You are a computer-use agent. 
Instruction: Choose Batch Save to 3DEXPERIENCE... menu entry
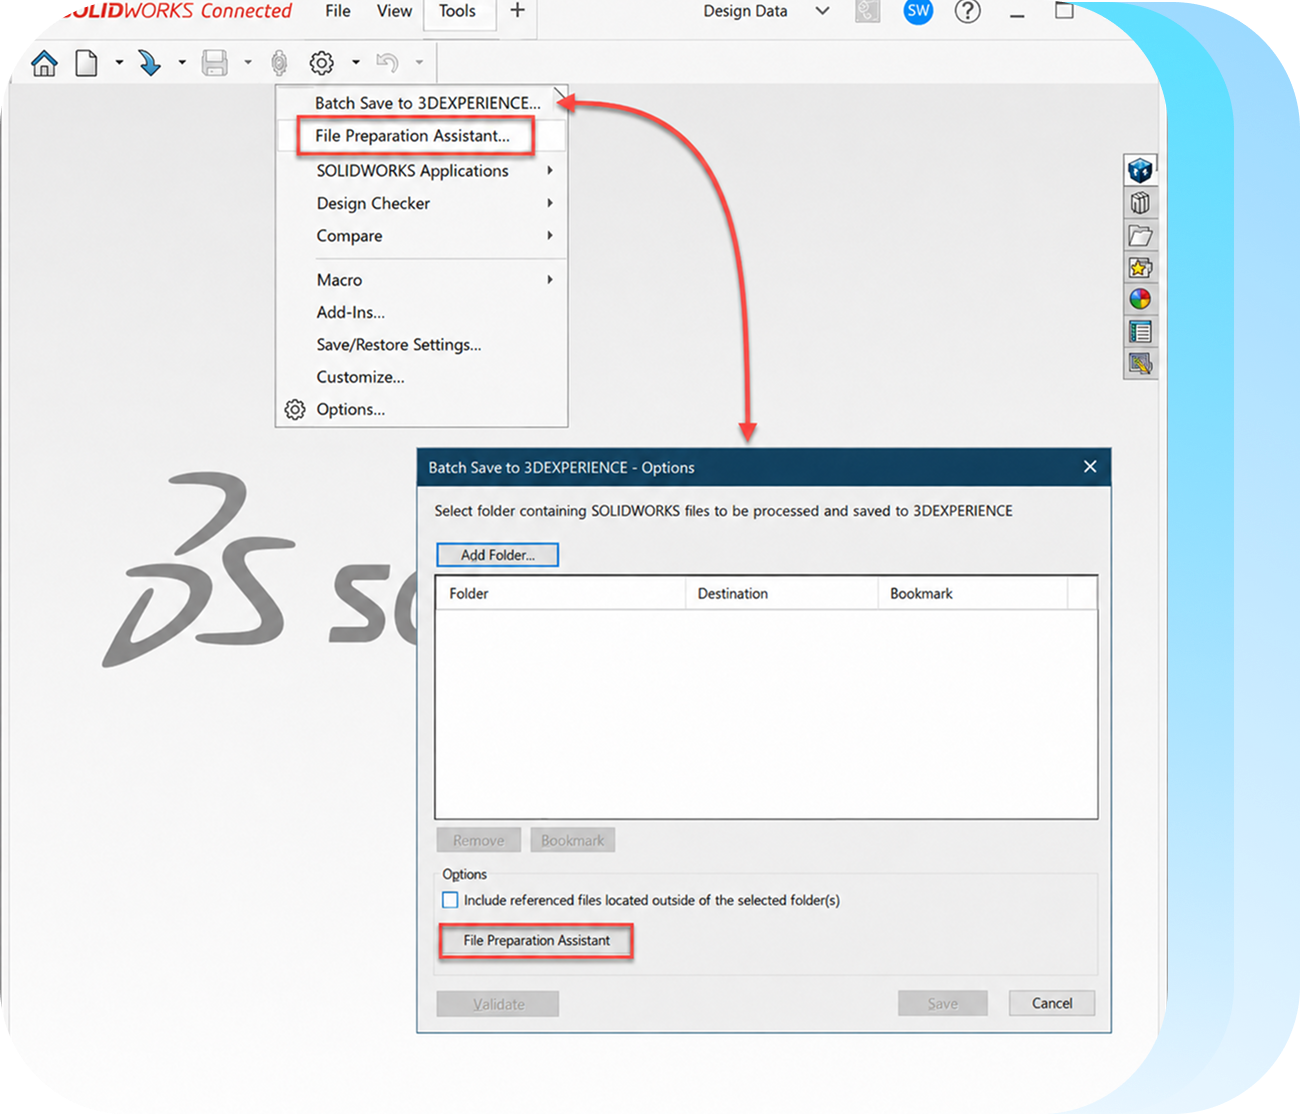(427, 103)
